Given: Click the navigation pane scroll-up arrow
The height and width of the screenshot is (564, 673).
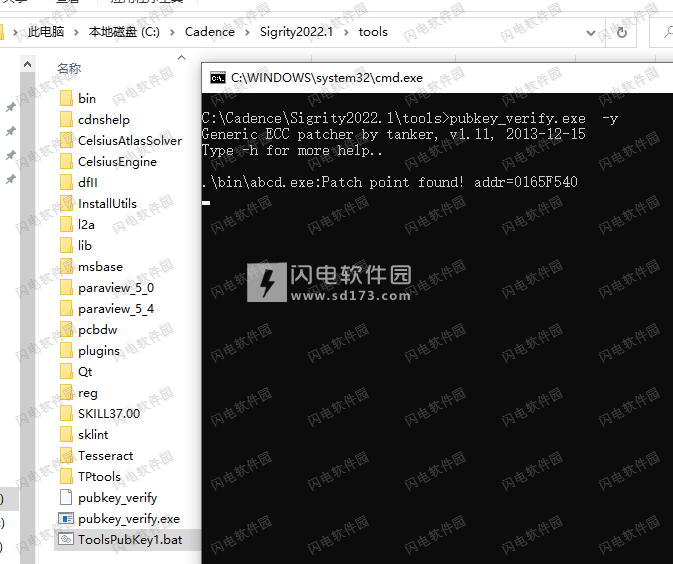Looking at the screenshot, I should [27, 65].
